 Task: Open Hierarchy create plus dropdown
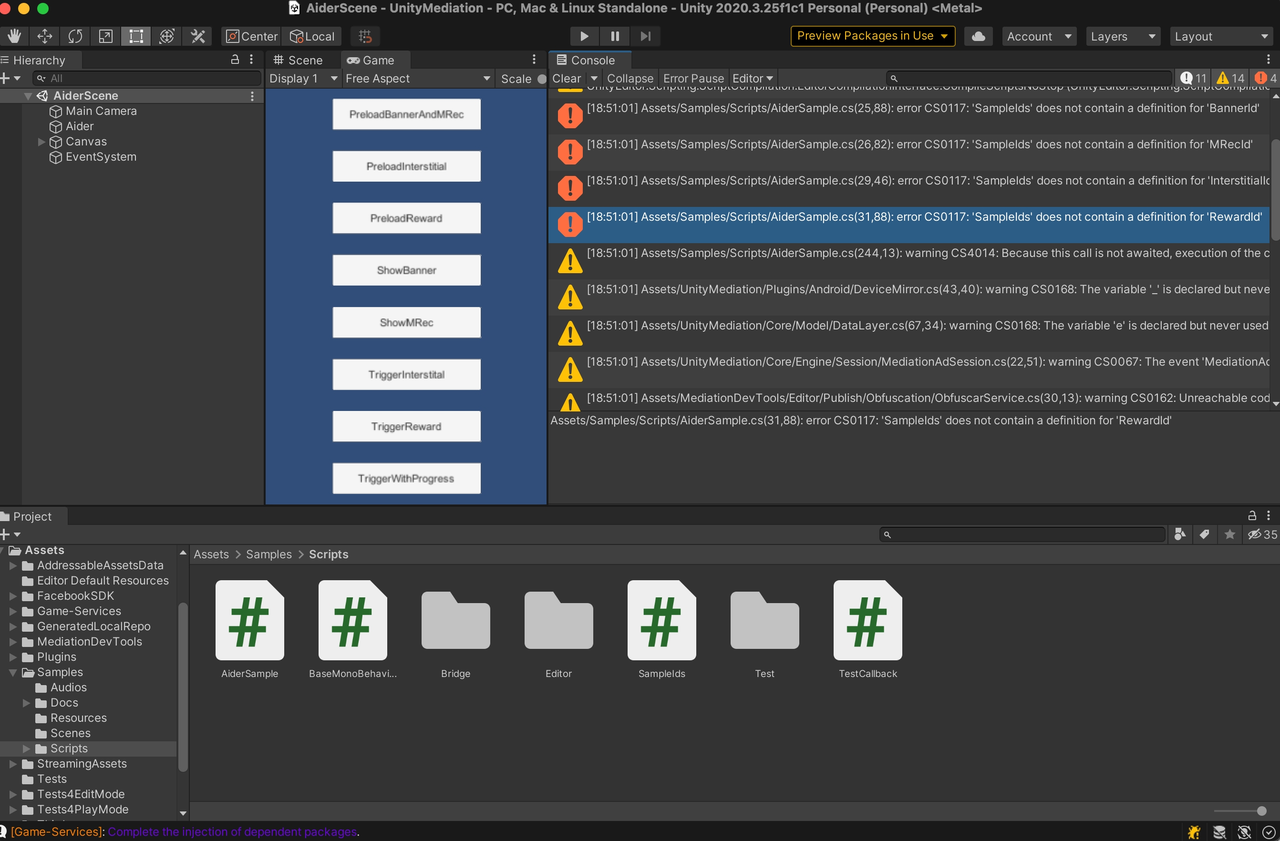[10, 78]
